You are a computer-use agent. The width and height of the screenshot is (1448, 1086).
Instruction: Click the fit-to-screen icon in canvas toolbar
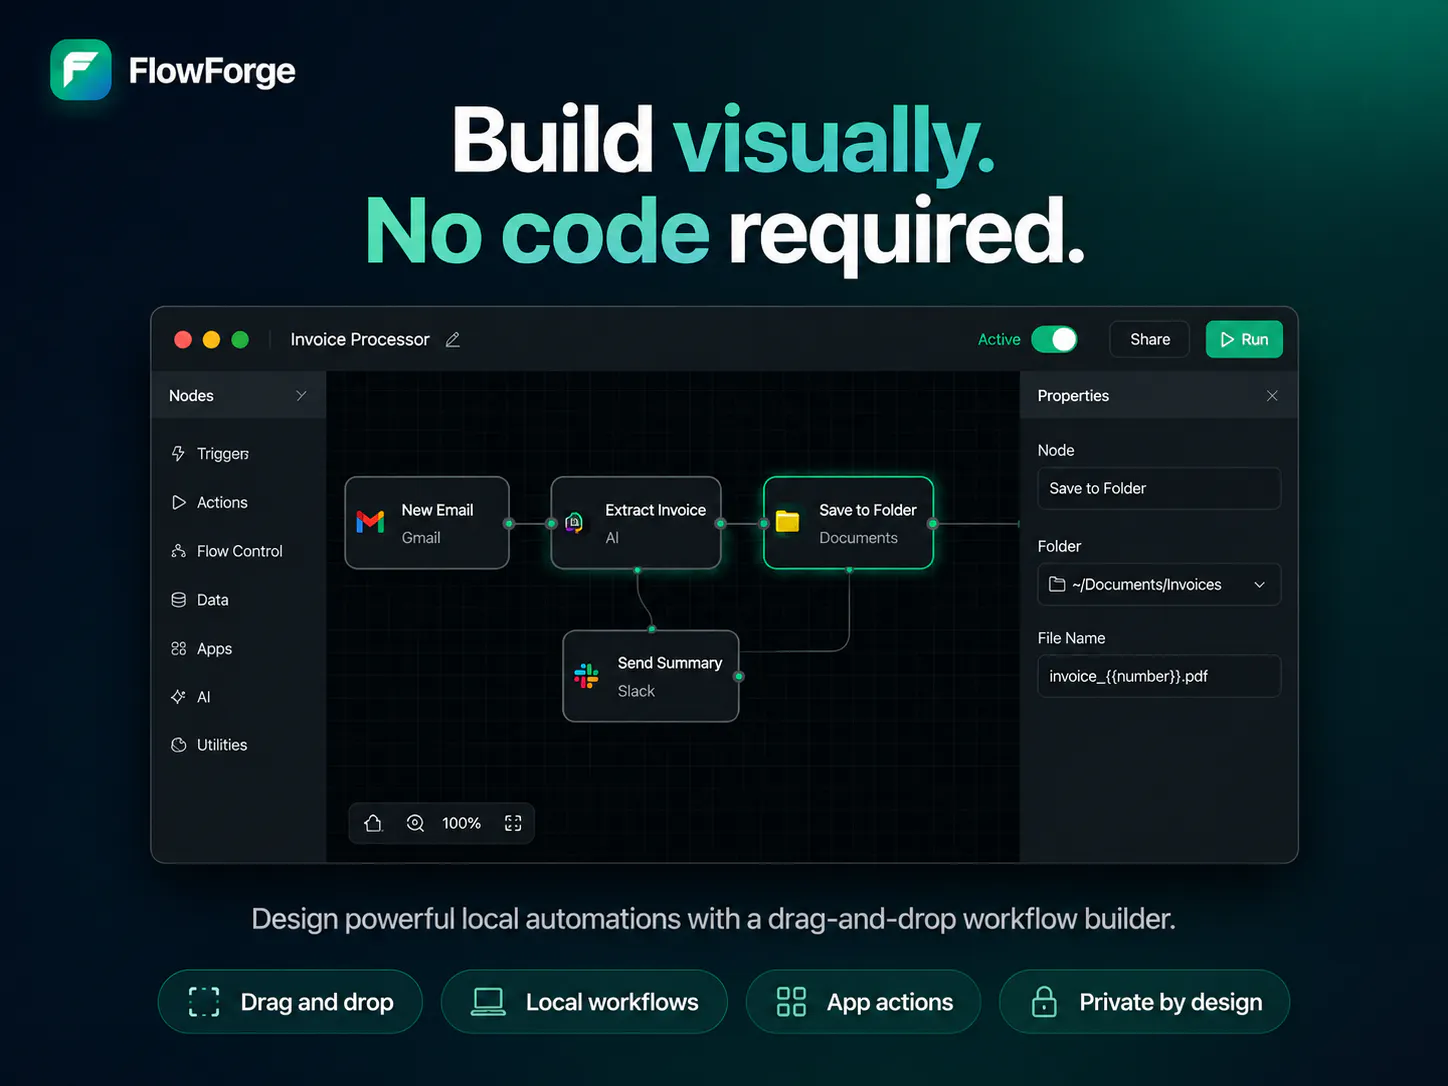point(513,823)
